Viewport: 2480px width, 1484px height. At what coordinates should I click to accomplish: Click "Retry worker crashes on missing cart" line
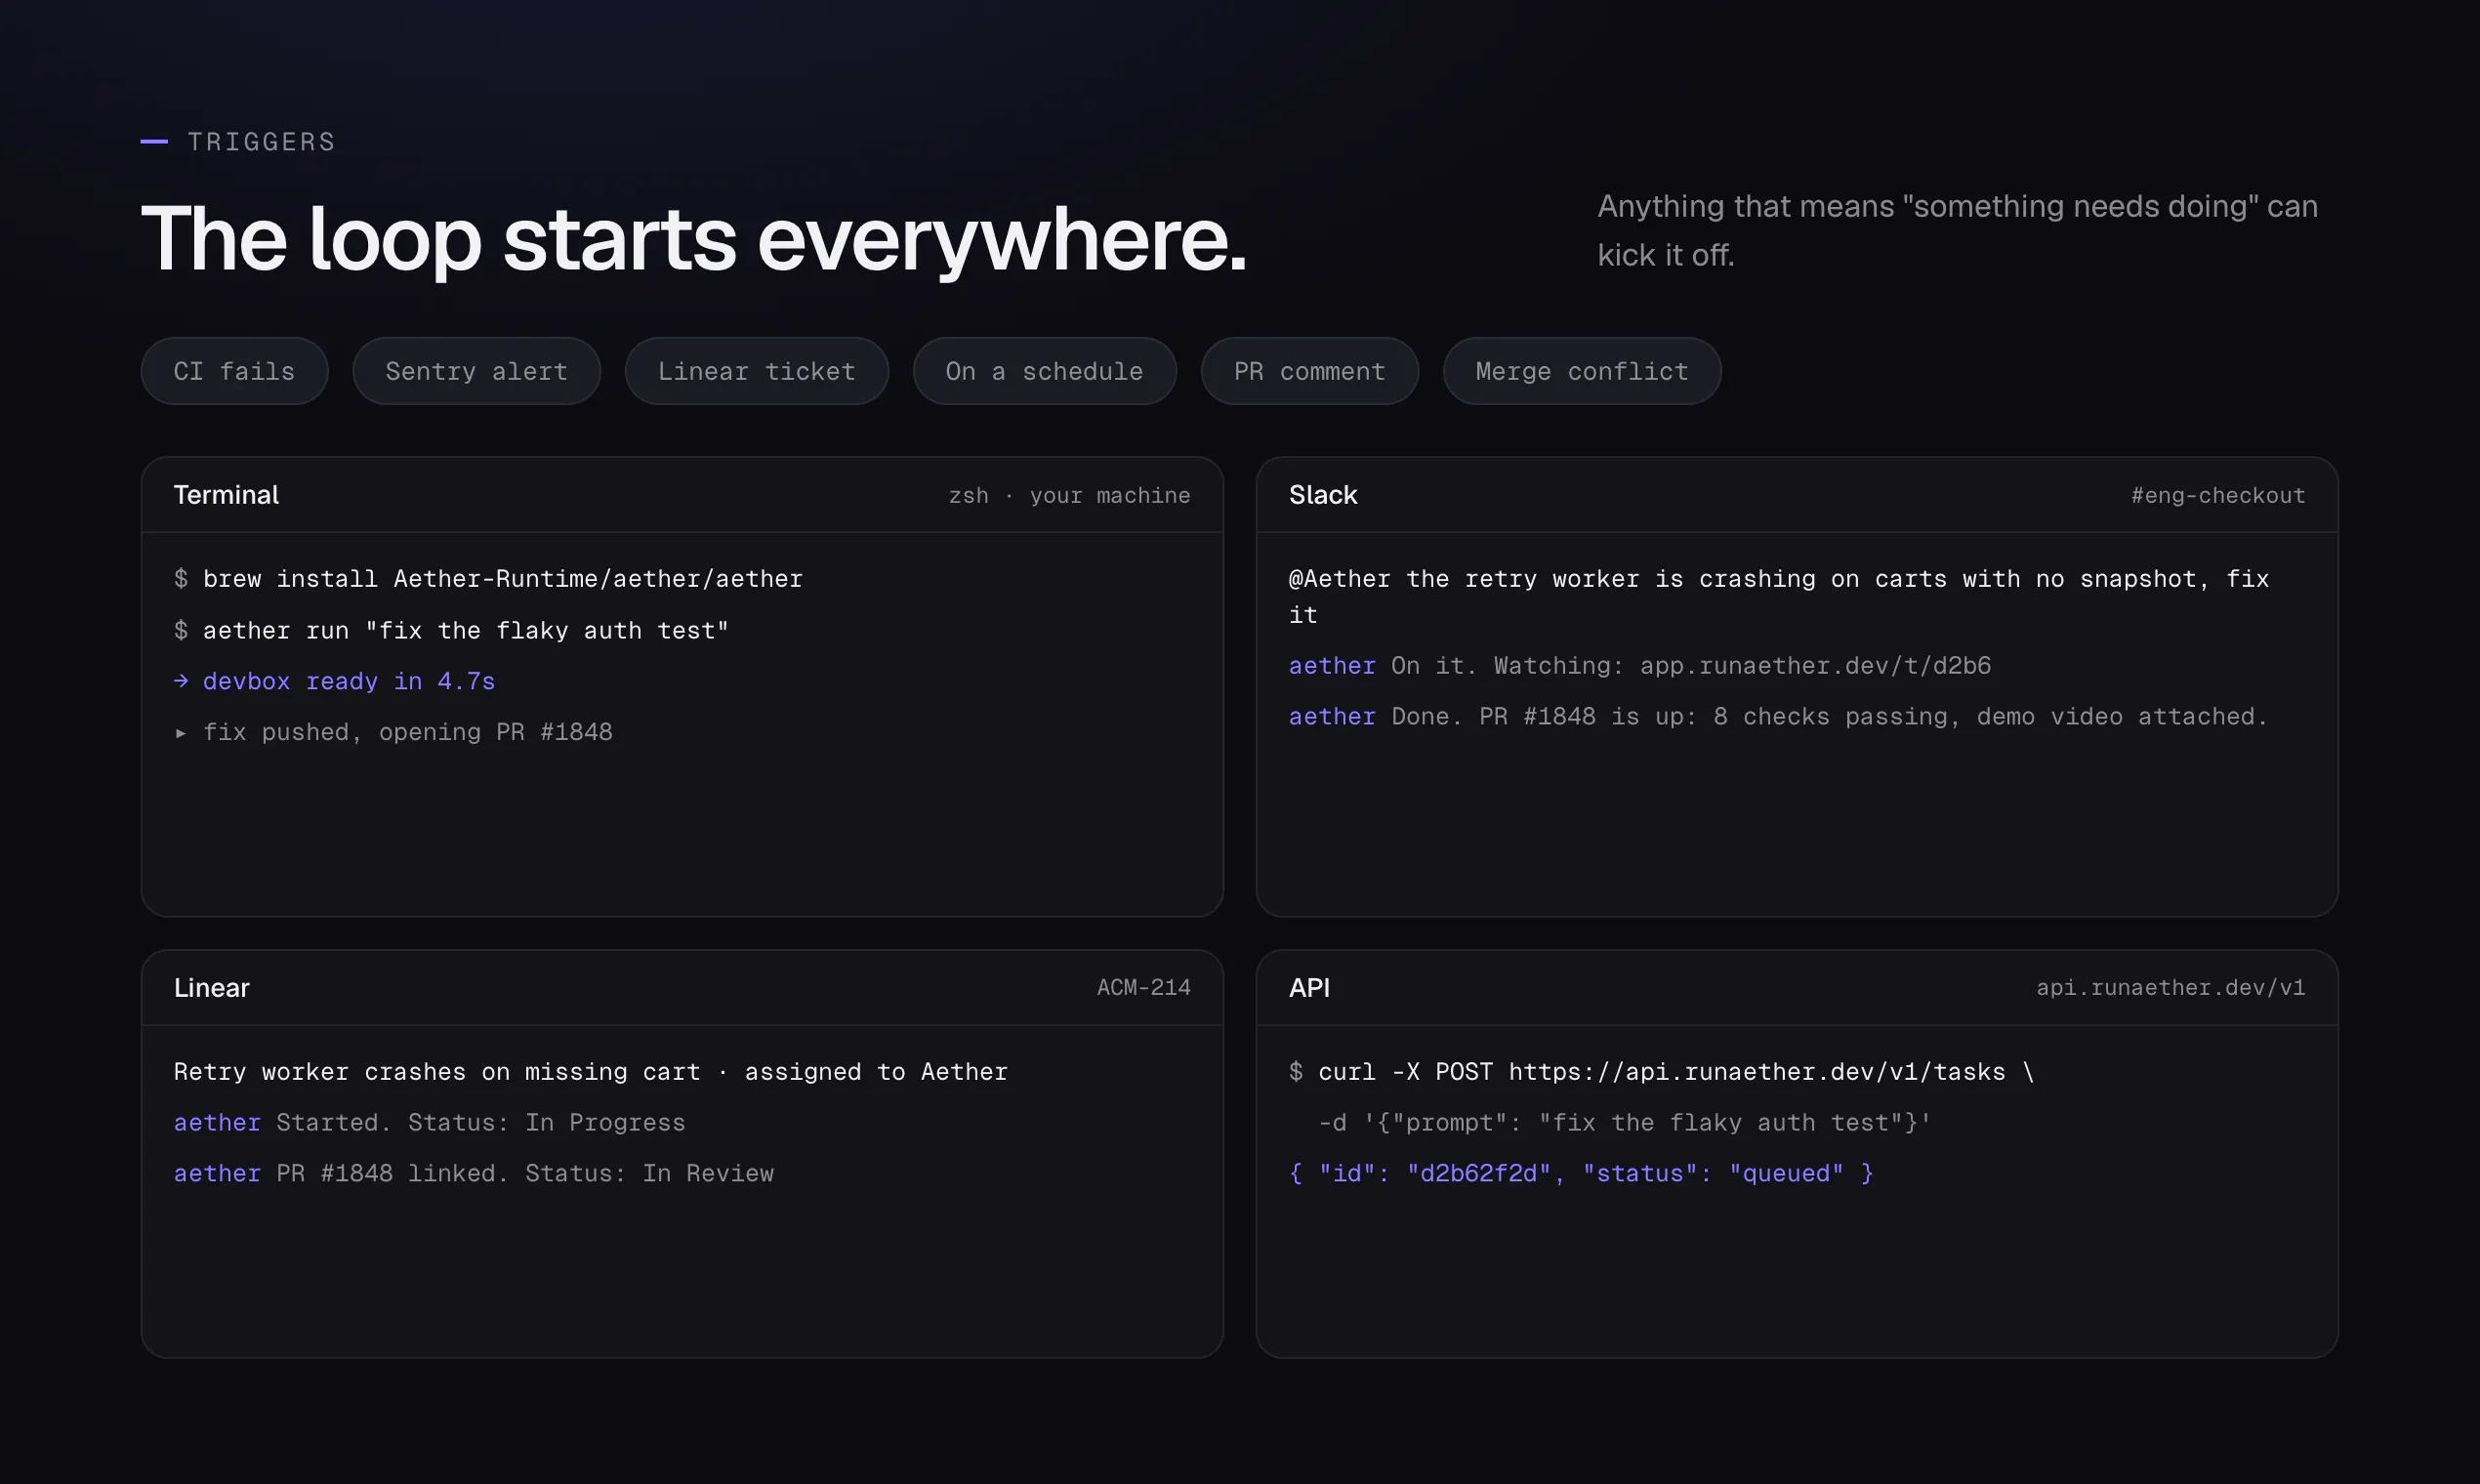coord(590,1072)
